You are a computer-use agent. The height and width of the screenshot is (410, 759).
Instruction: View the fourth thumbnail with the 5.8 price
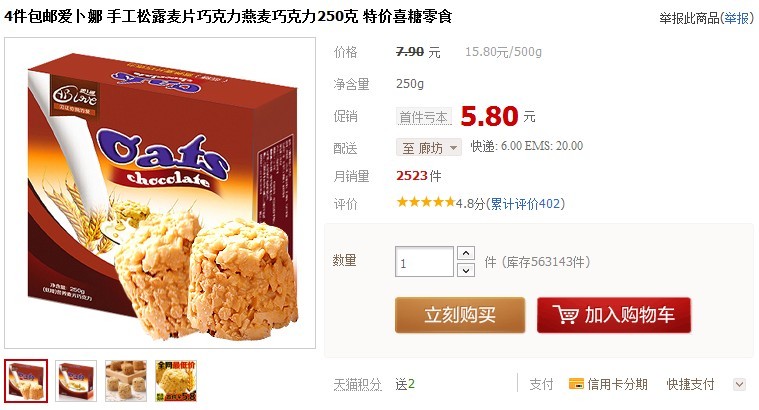(x=176, y=380)
